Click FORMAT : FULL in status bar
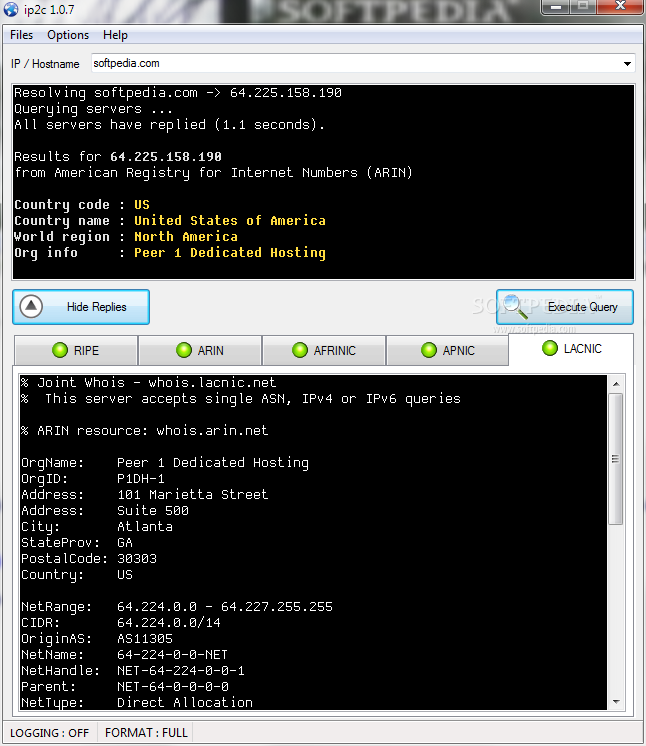 pos(146,733)
